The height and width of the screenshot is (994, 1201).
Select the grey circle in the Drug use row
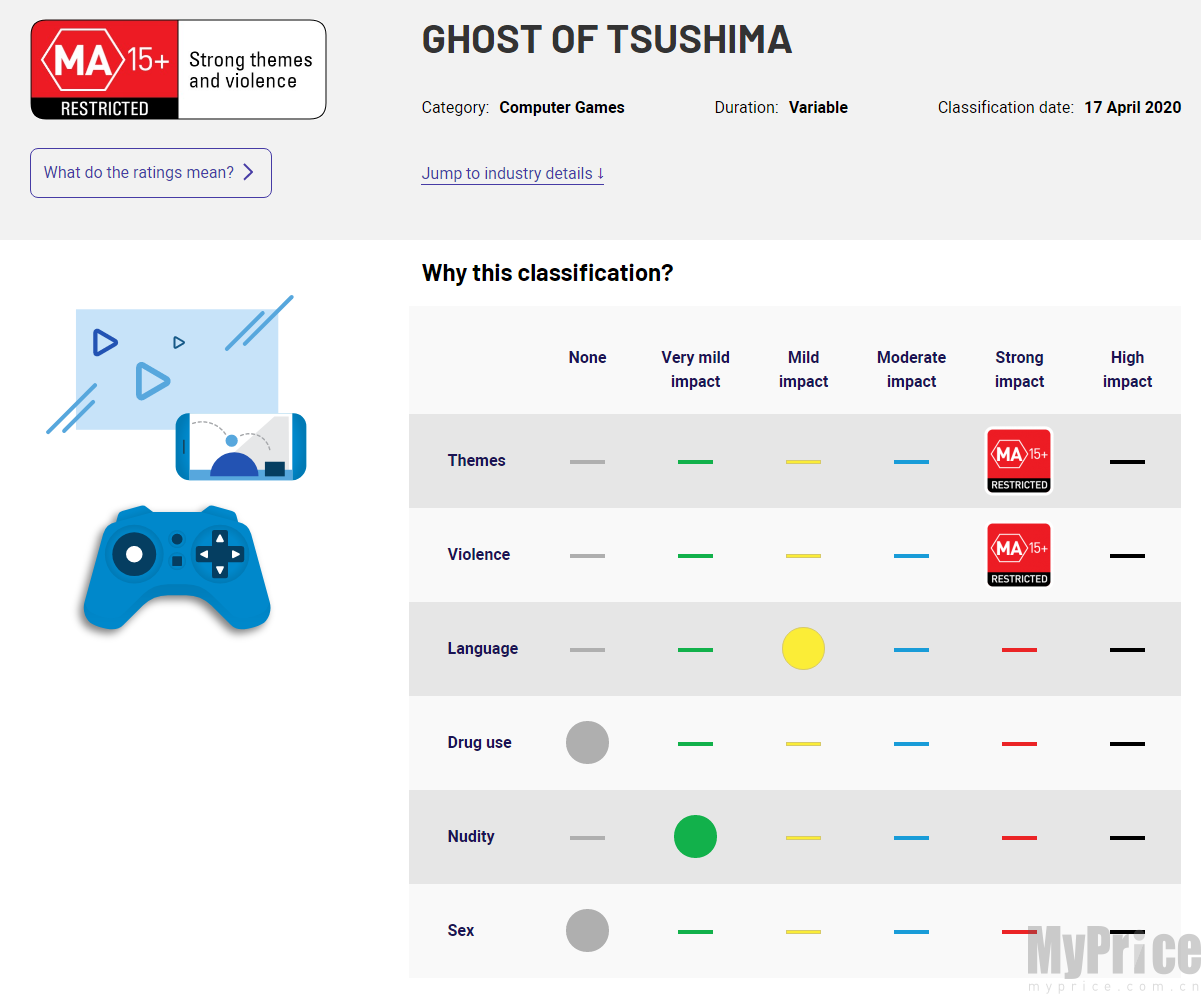coord(587,743)
